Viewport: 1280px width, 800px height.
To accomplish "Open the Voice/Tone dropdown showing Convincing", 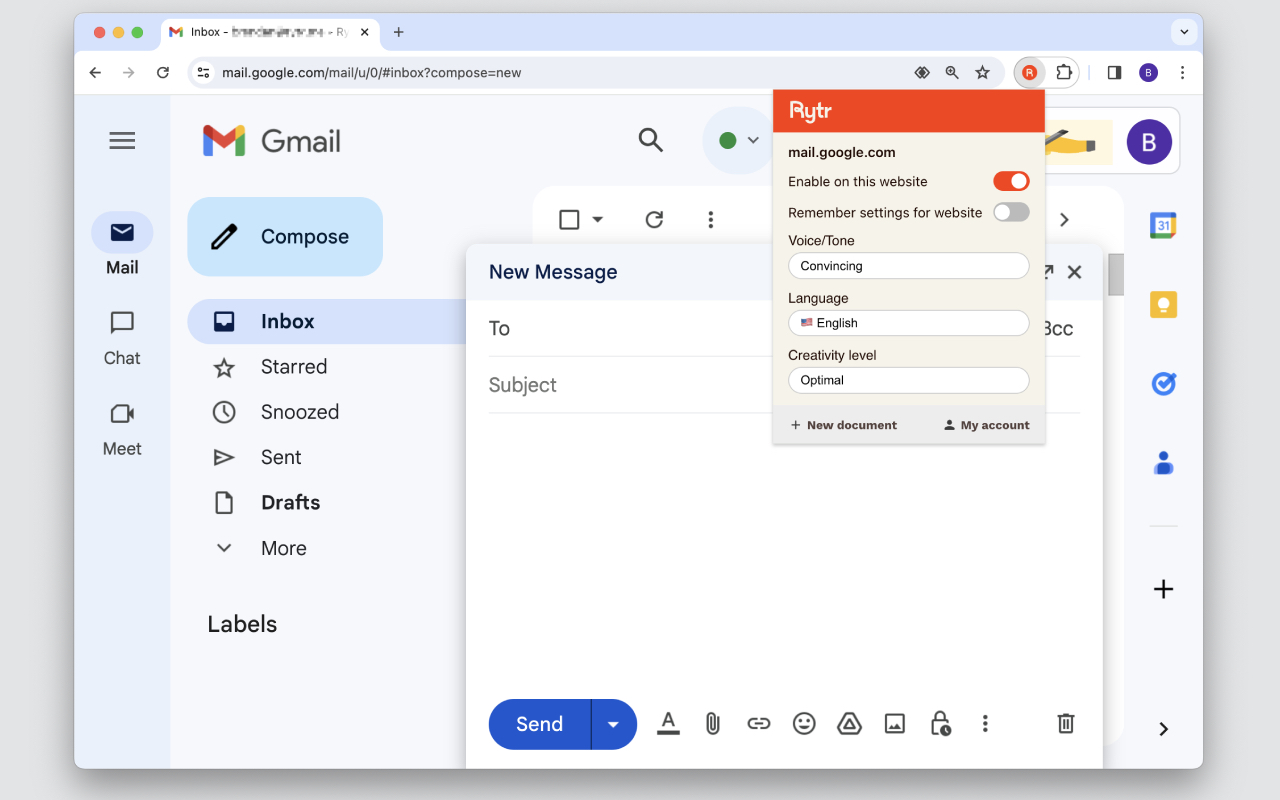I will point(908,265).
